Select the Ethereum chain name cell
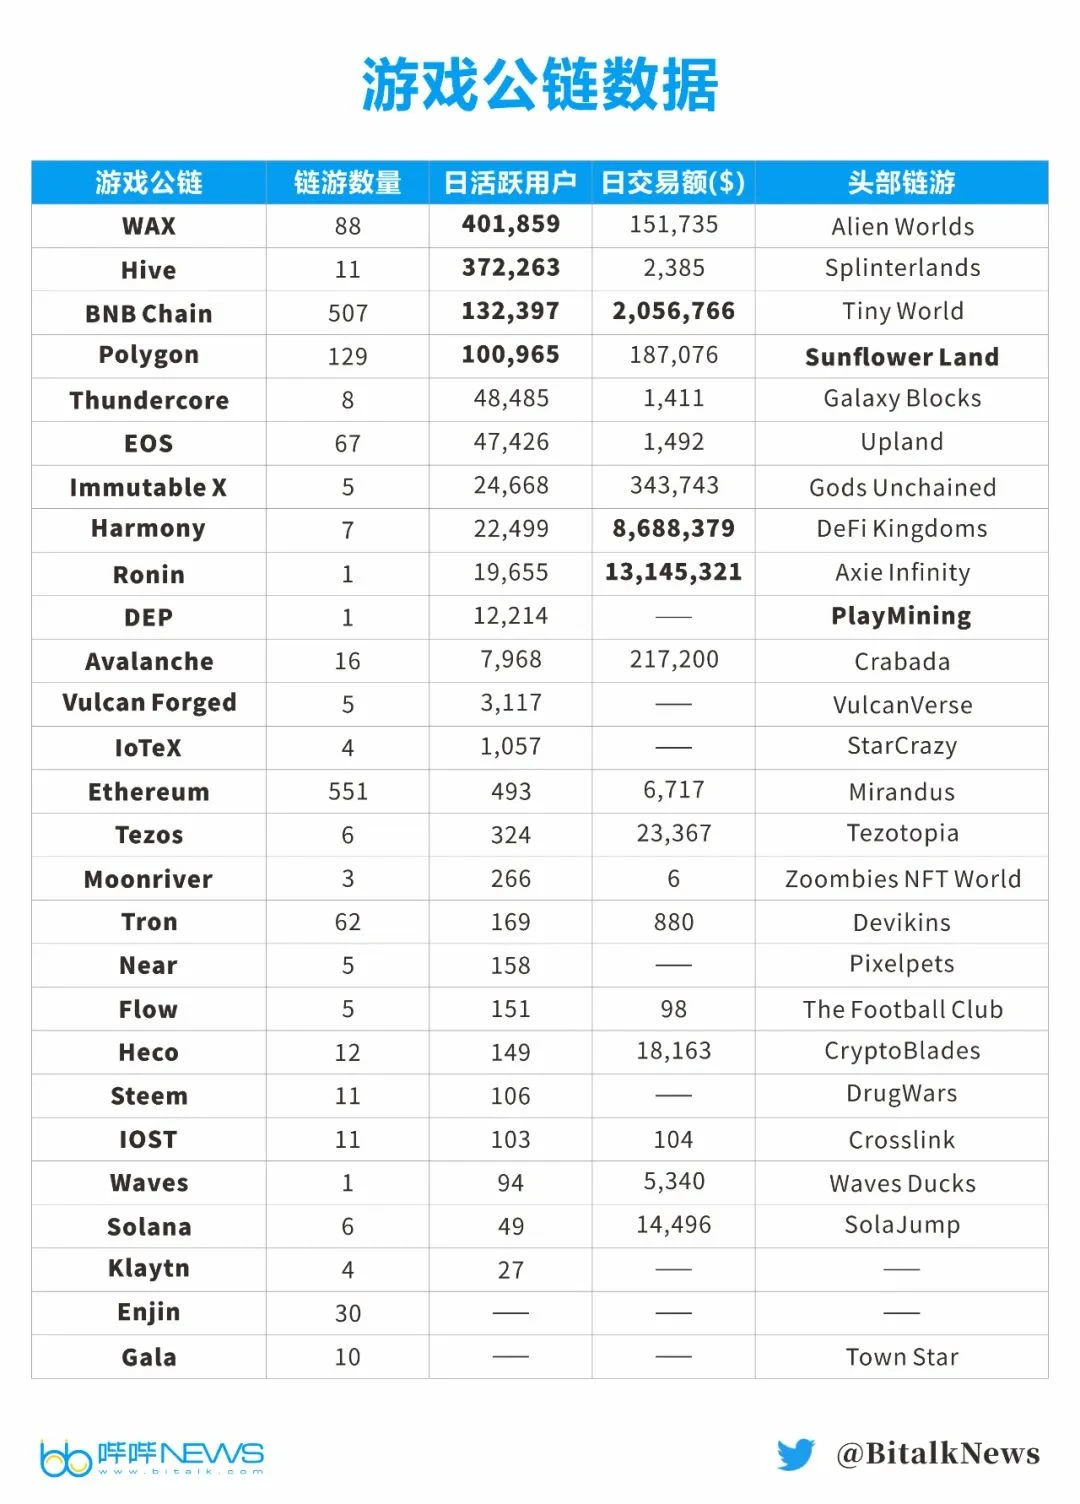The width and height of the screenshot is (1080, 1504). pos(149,792)
